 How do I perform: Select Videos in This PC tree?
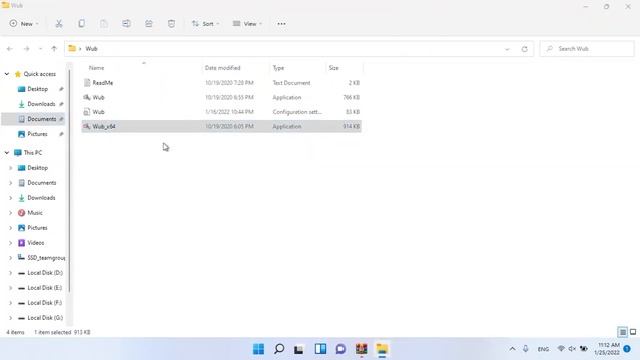point(36,243)
